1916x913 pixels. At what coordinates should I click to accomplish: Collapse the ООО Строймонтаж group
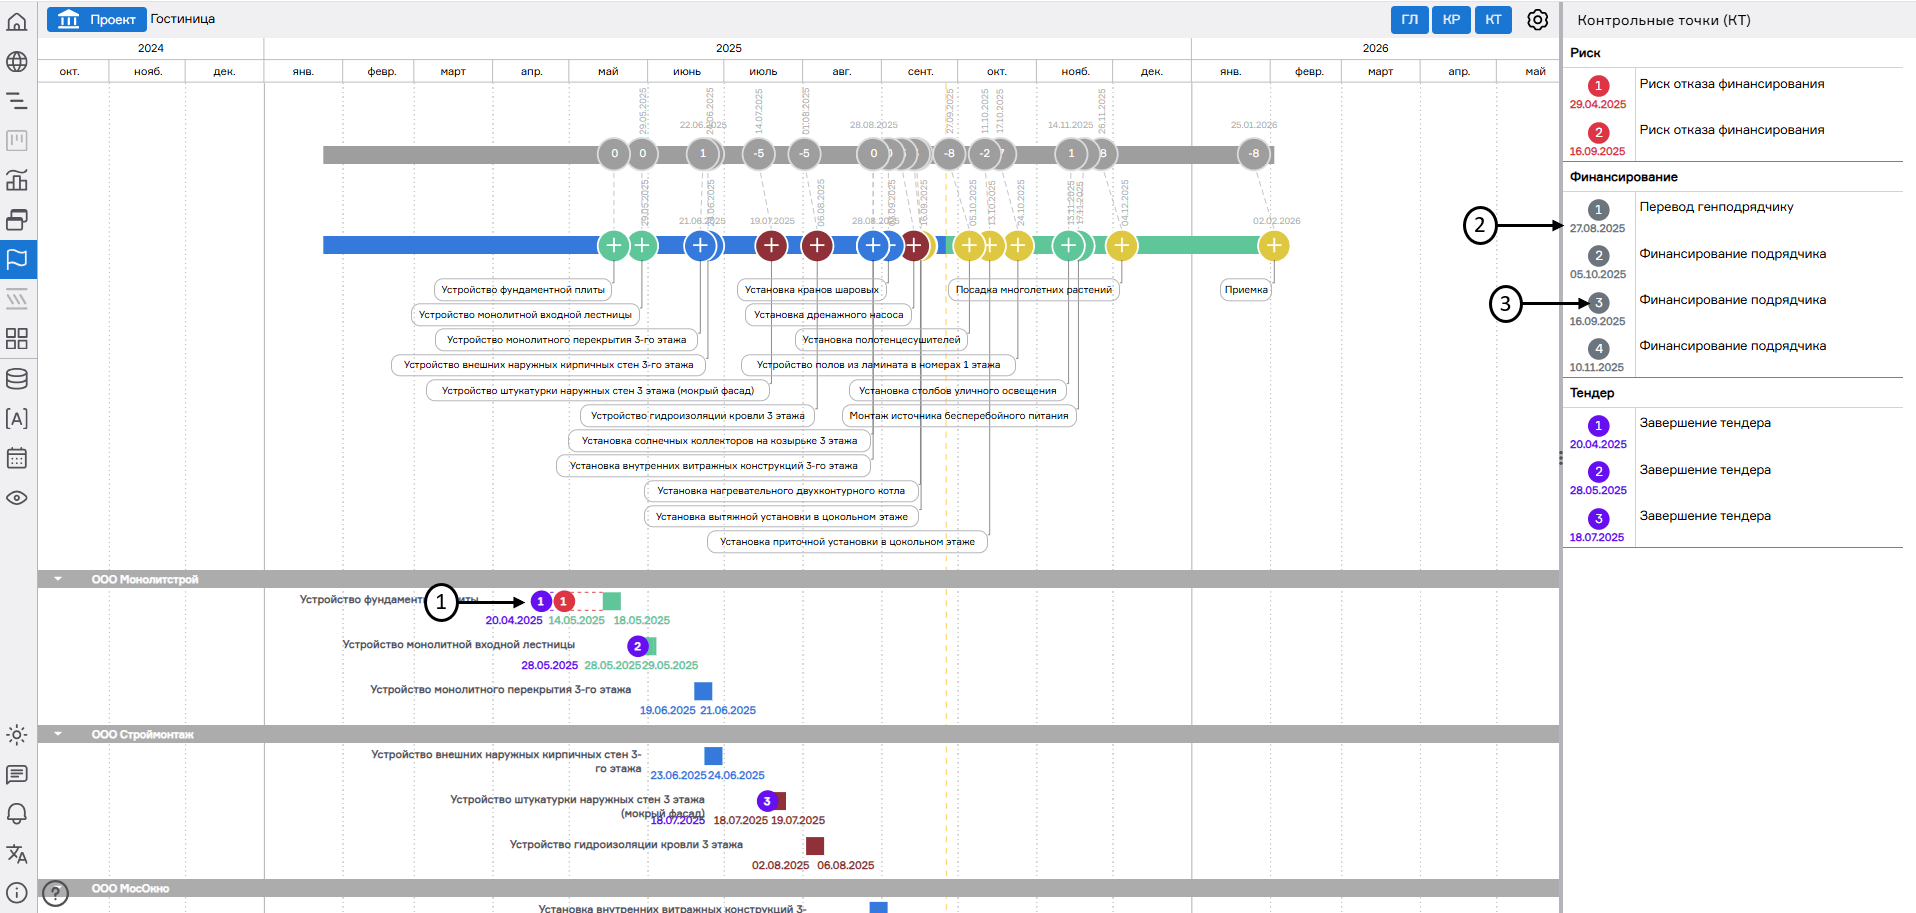(x=58, y=734)
